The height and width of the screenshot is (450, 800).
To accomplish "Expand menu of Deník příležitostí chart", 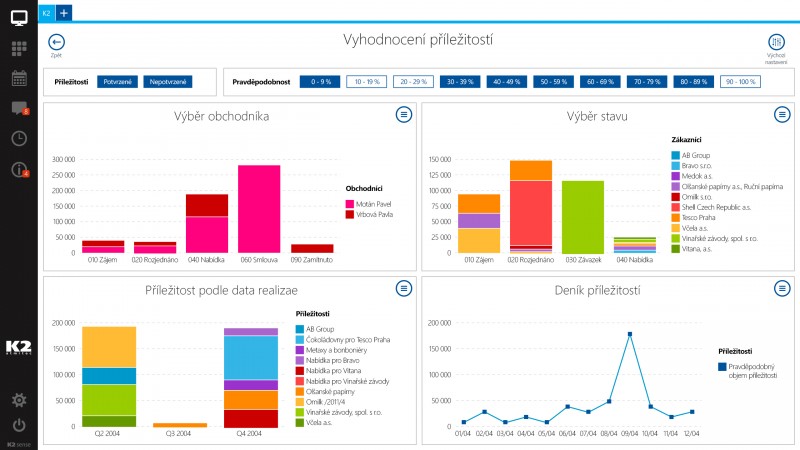I will pyautogui.click(x=781, y=288).
